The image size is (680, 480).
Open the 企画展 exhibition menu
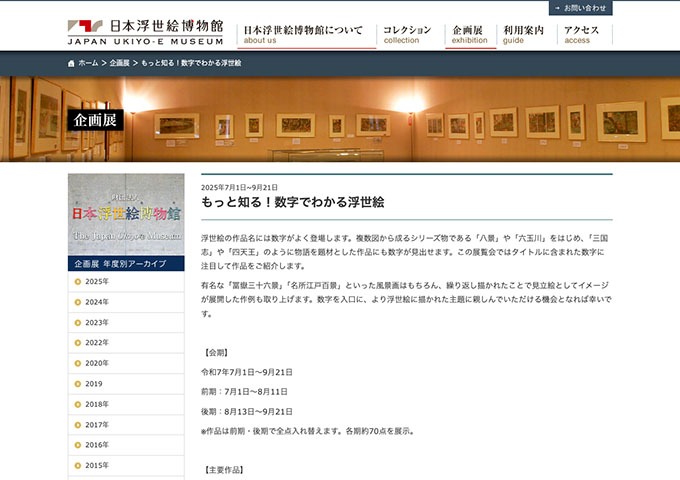(x=470, y=35)
